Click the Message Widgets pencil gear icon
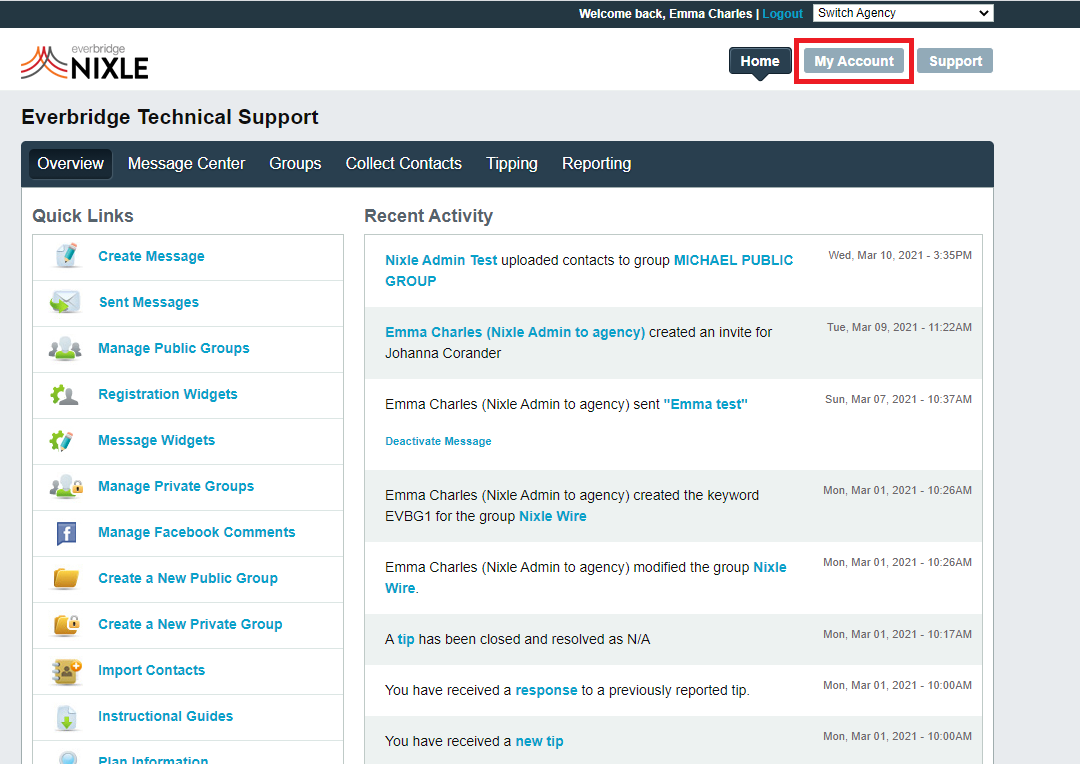Screen dimensions: 1080x764 coord(62,440)
